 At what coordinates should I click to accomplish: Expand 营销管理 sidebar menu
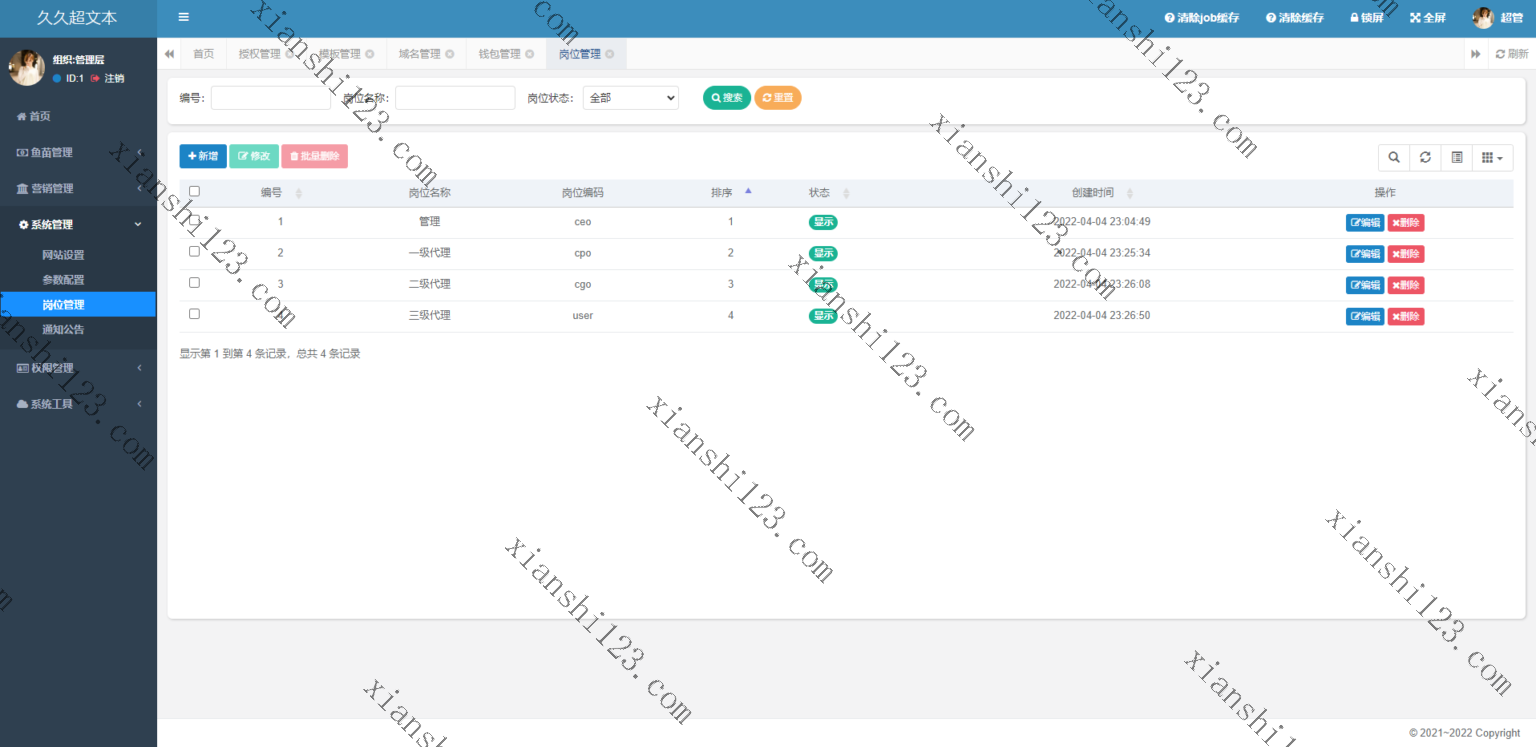[x=78, y=188]
